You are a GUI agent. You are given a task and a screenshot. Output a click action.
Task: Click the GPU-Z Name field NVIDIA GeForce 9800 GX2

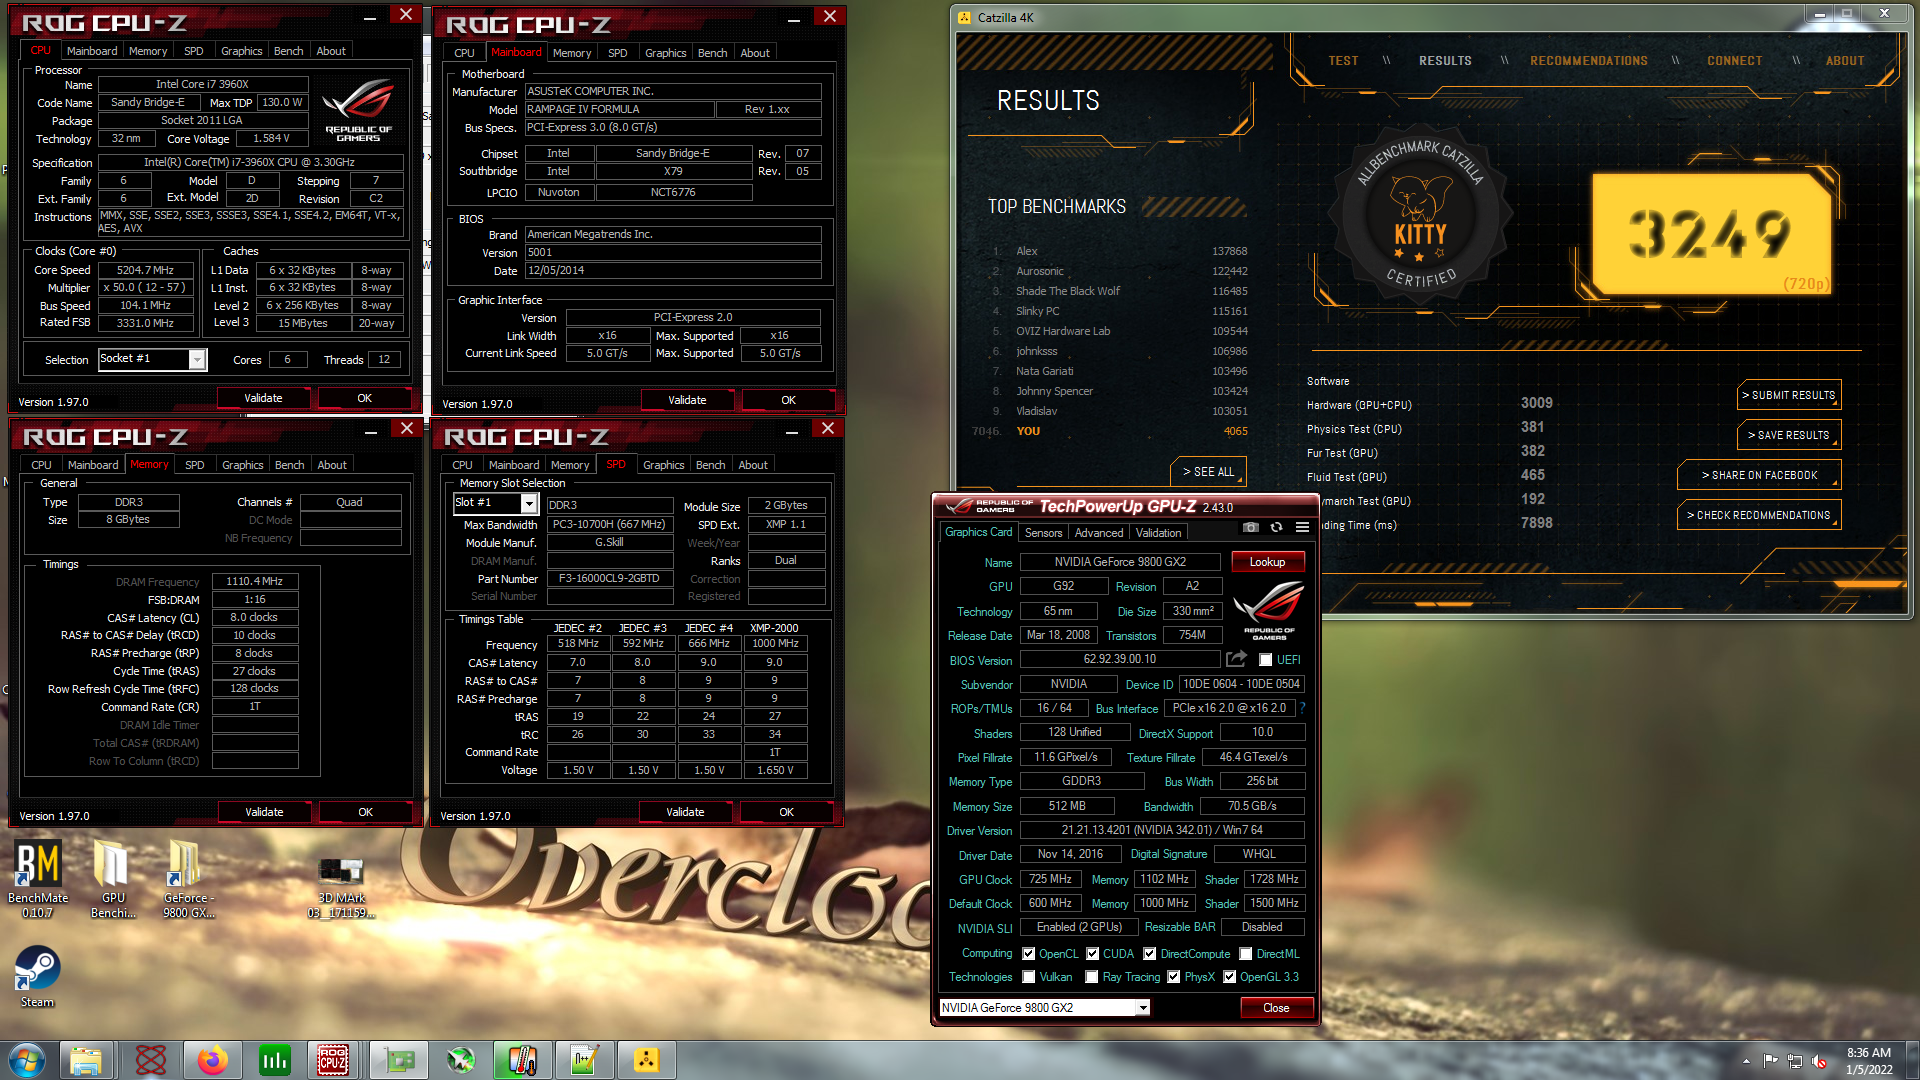(1120, 562)
